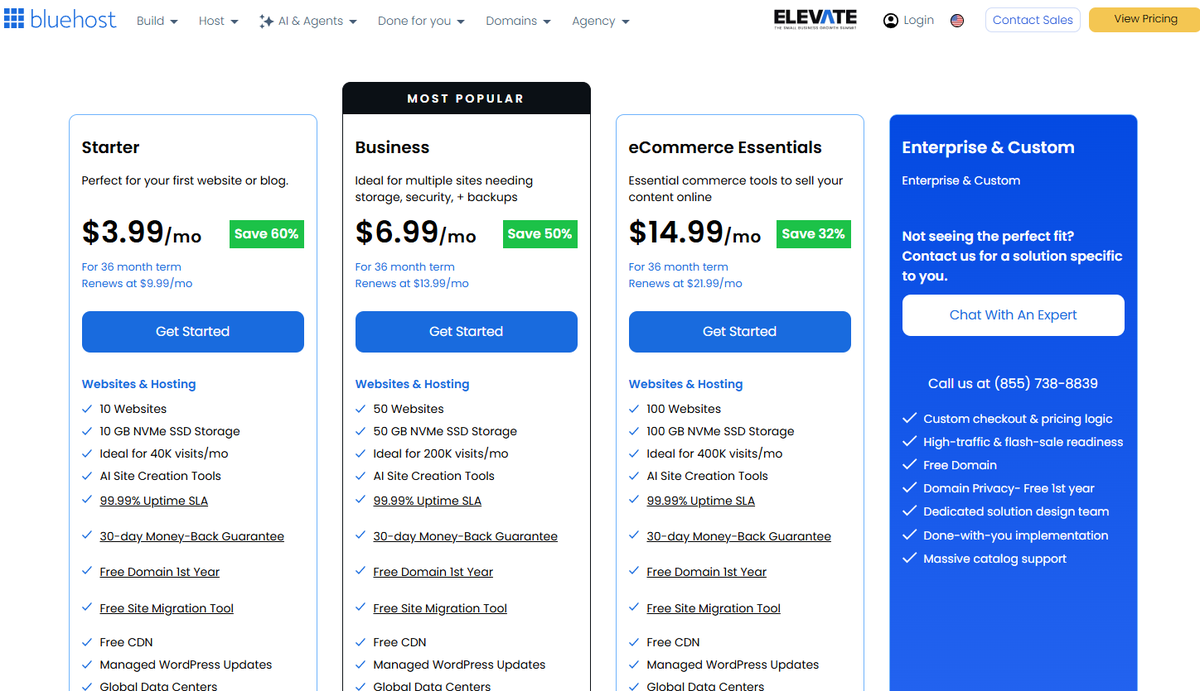Click the Starter plan title

click(110, 147)
